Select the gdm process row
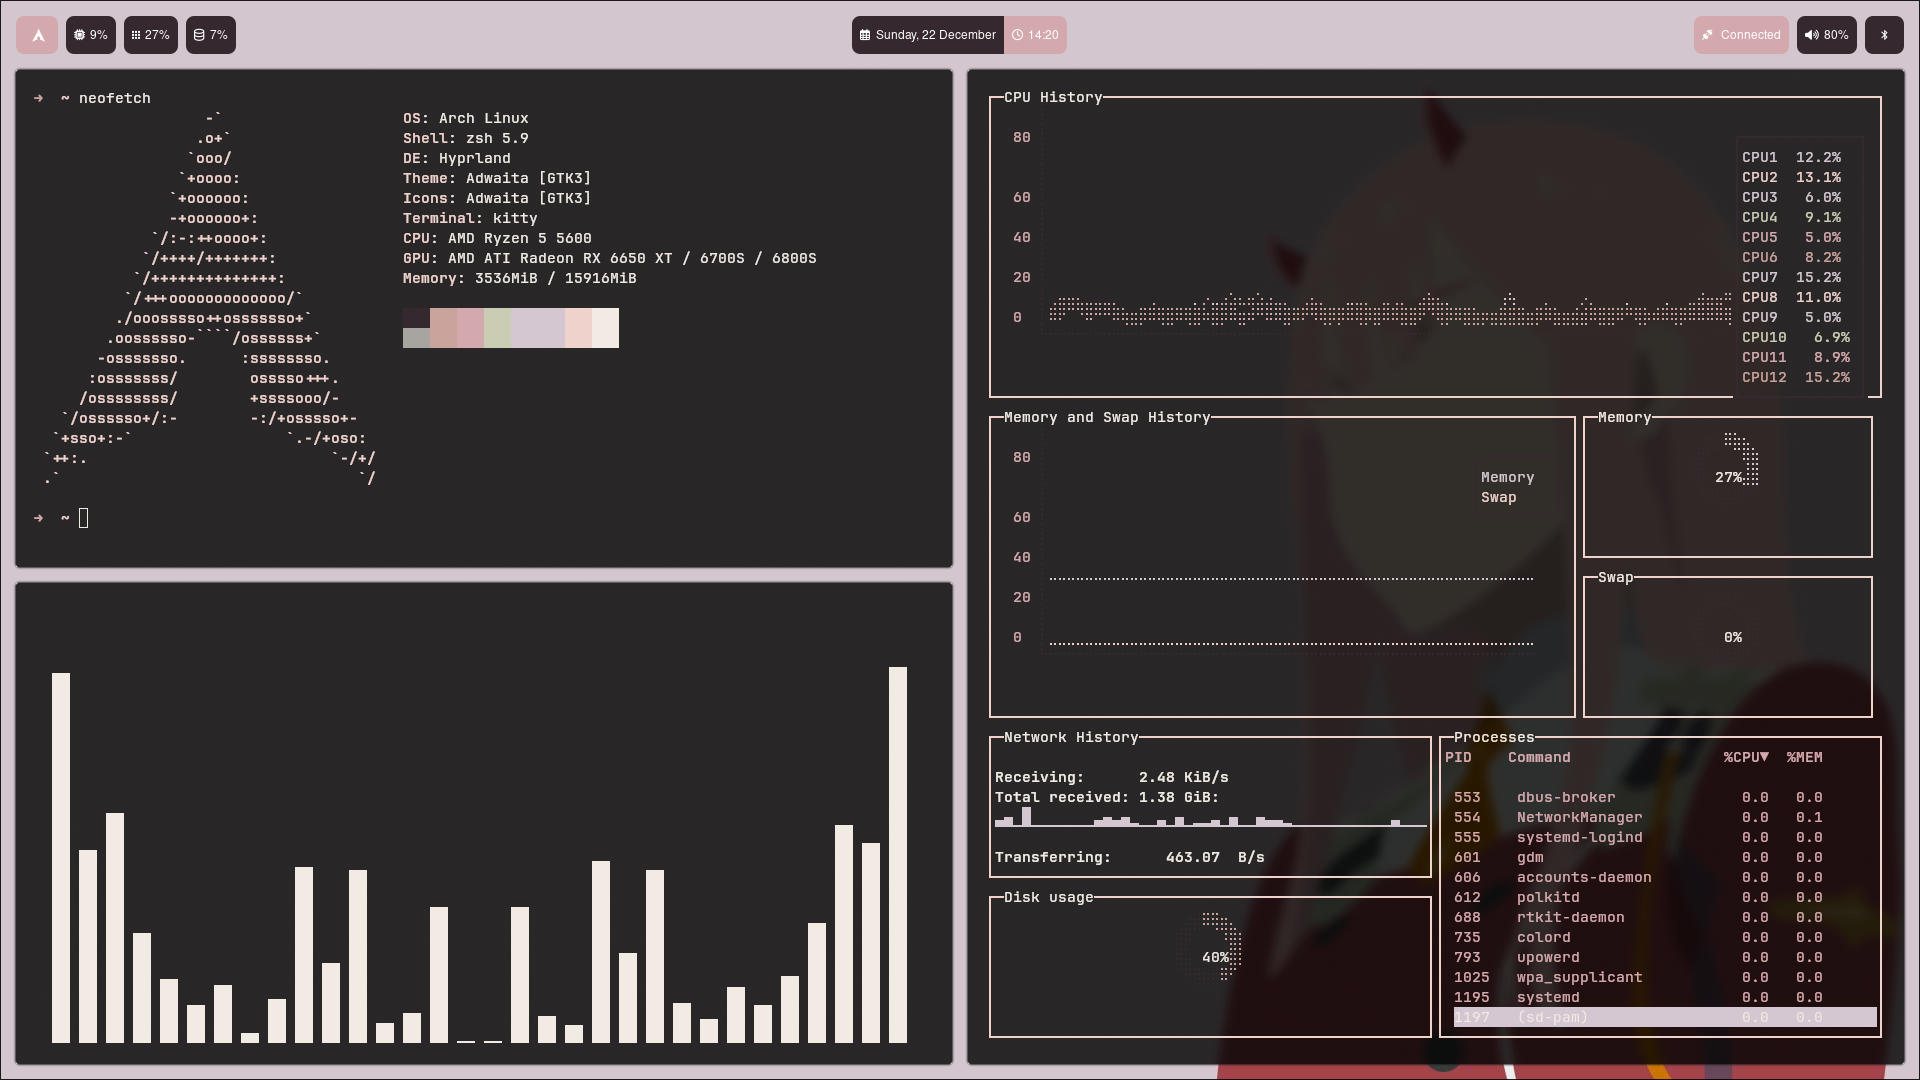The height and width of the screenshot is (1080, 1920). [1665, 858]
